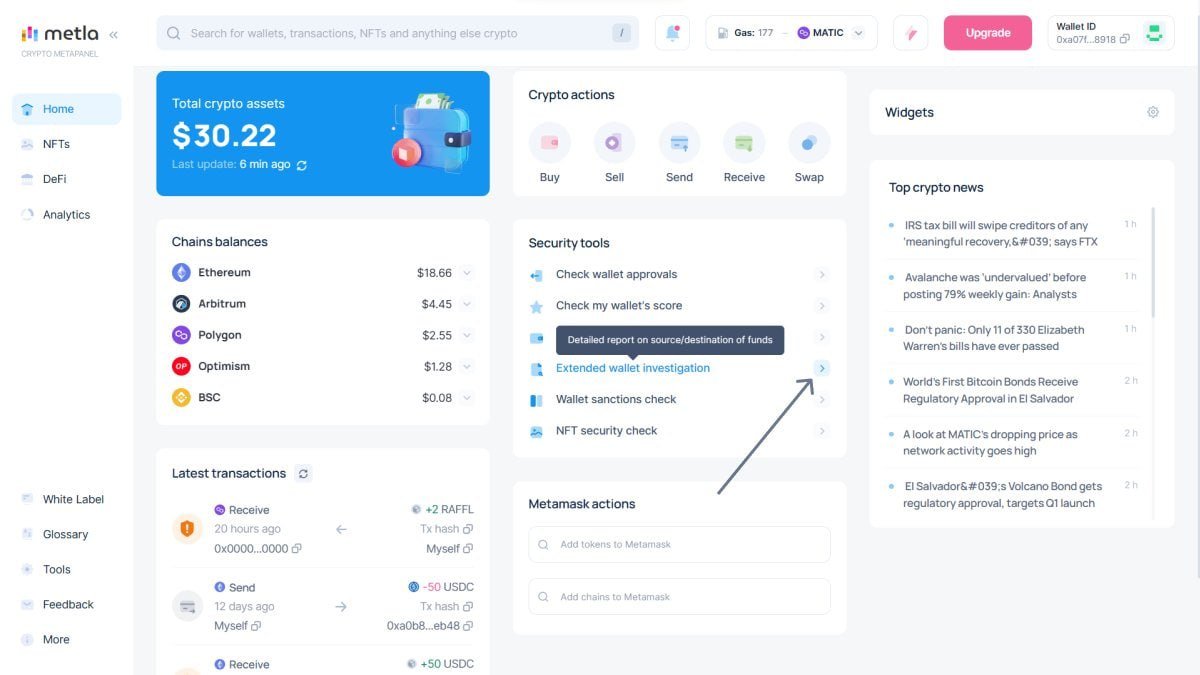Refresh total crypto assets update
Viewport: 1200px width, 675px height.
click(302, 165)
